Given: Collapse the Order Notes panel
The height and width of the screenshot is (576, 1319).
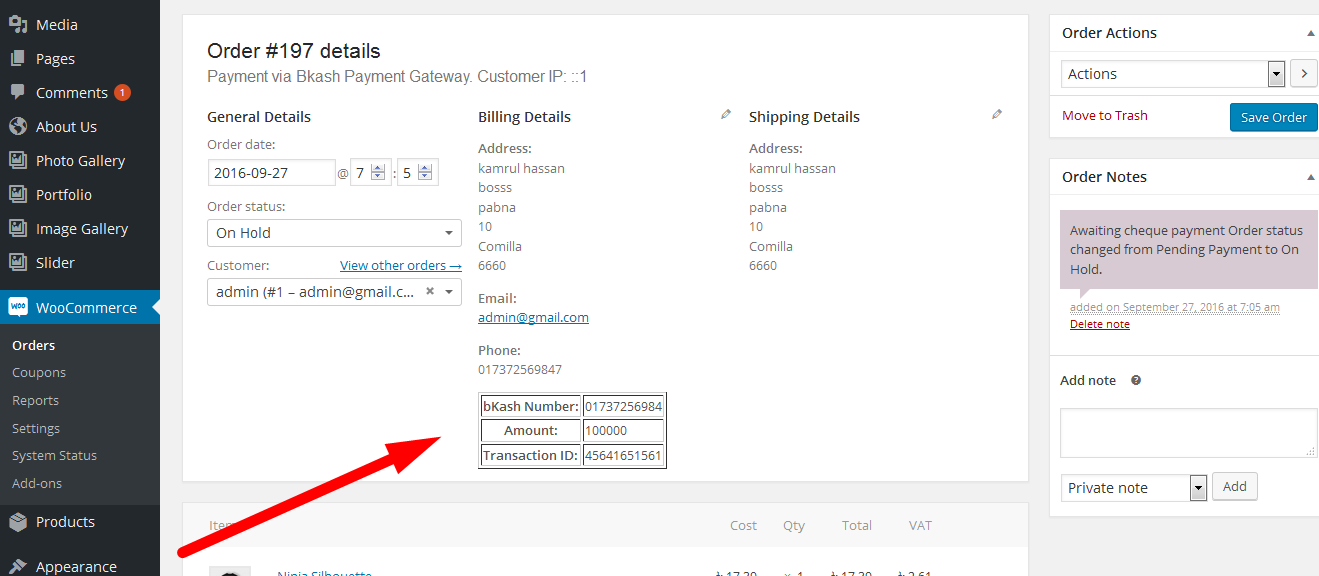Looking at the screenshot, I should tap(1310, 177).
